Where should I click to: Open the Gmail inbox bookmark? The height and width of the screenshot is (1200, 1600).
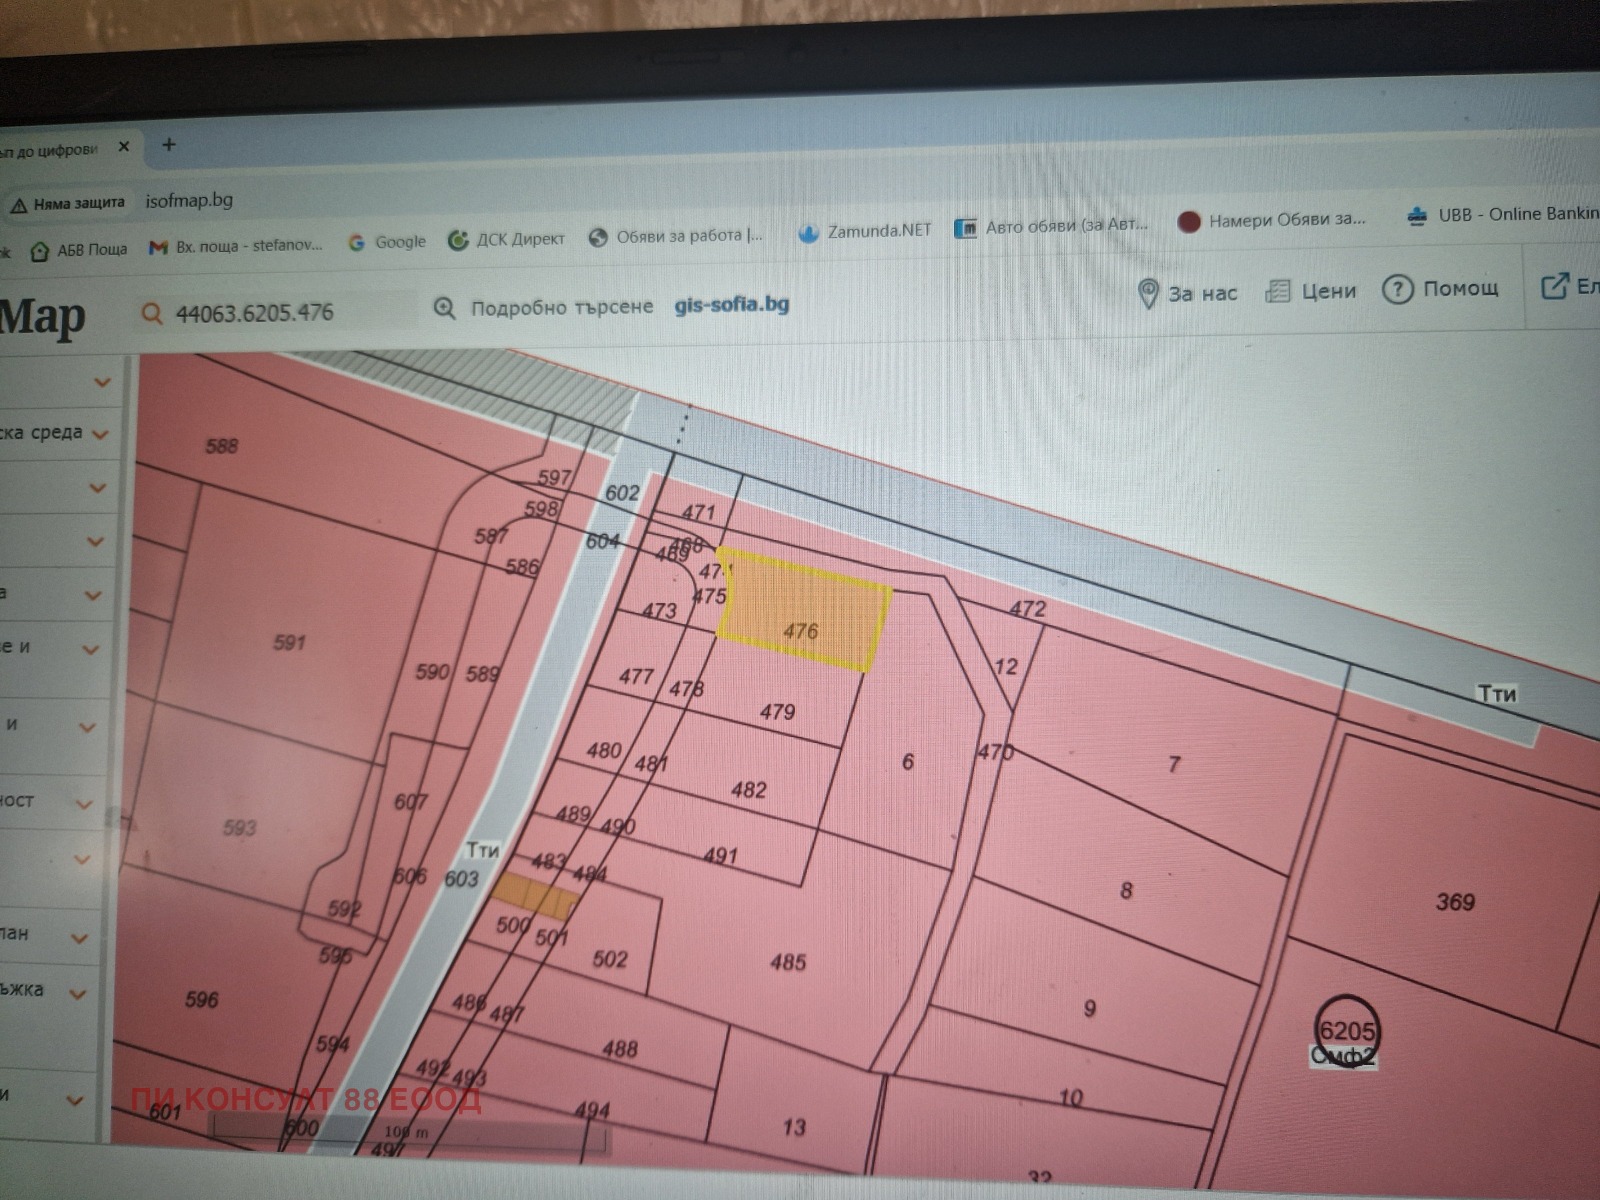click(236, 246)
